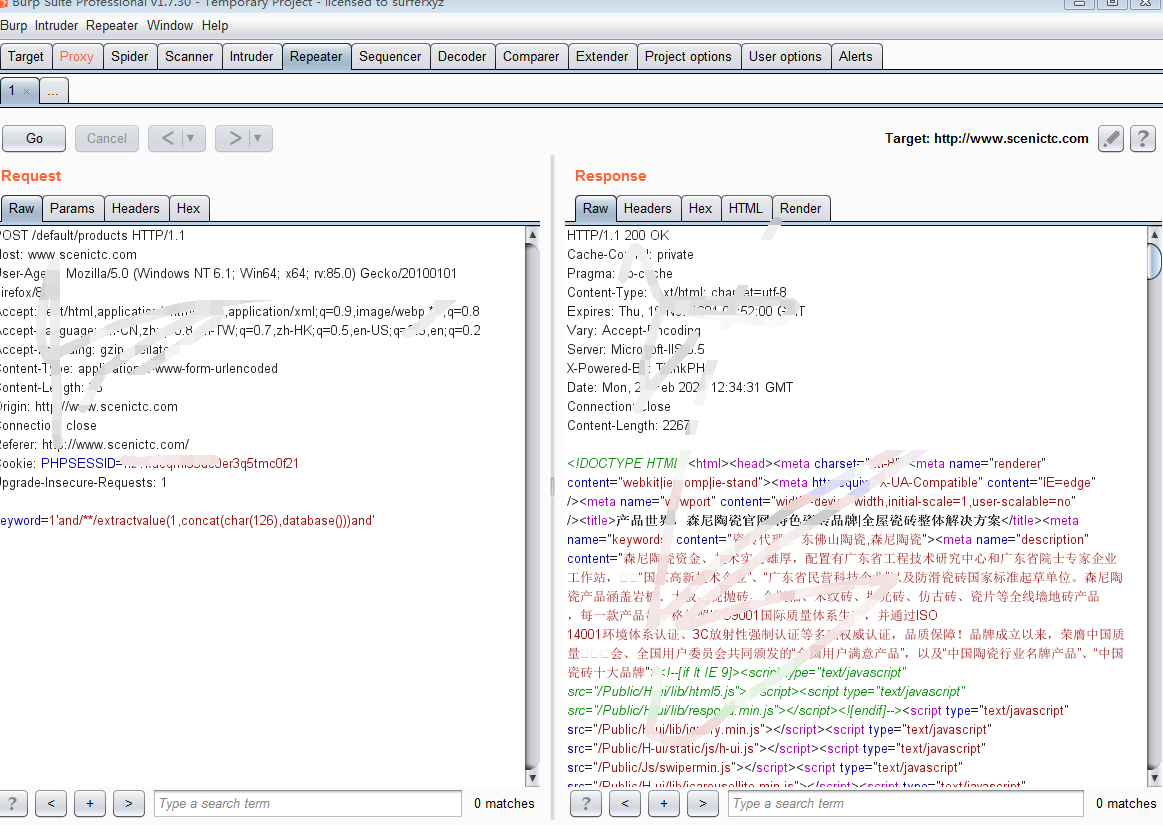
Task: Select request Params view tab
Action: pos(72,208)
